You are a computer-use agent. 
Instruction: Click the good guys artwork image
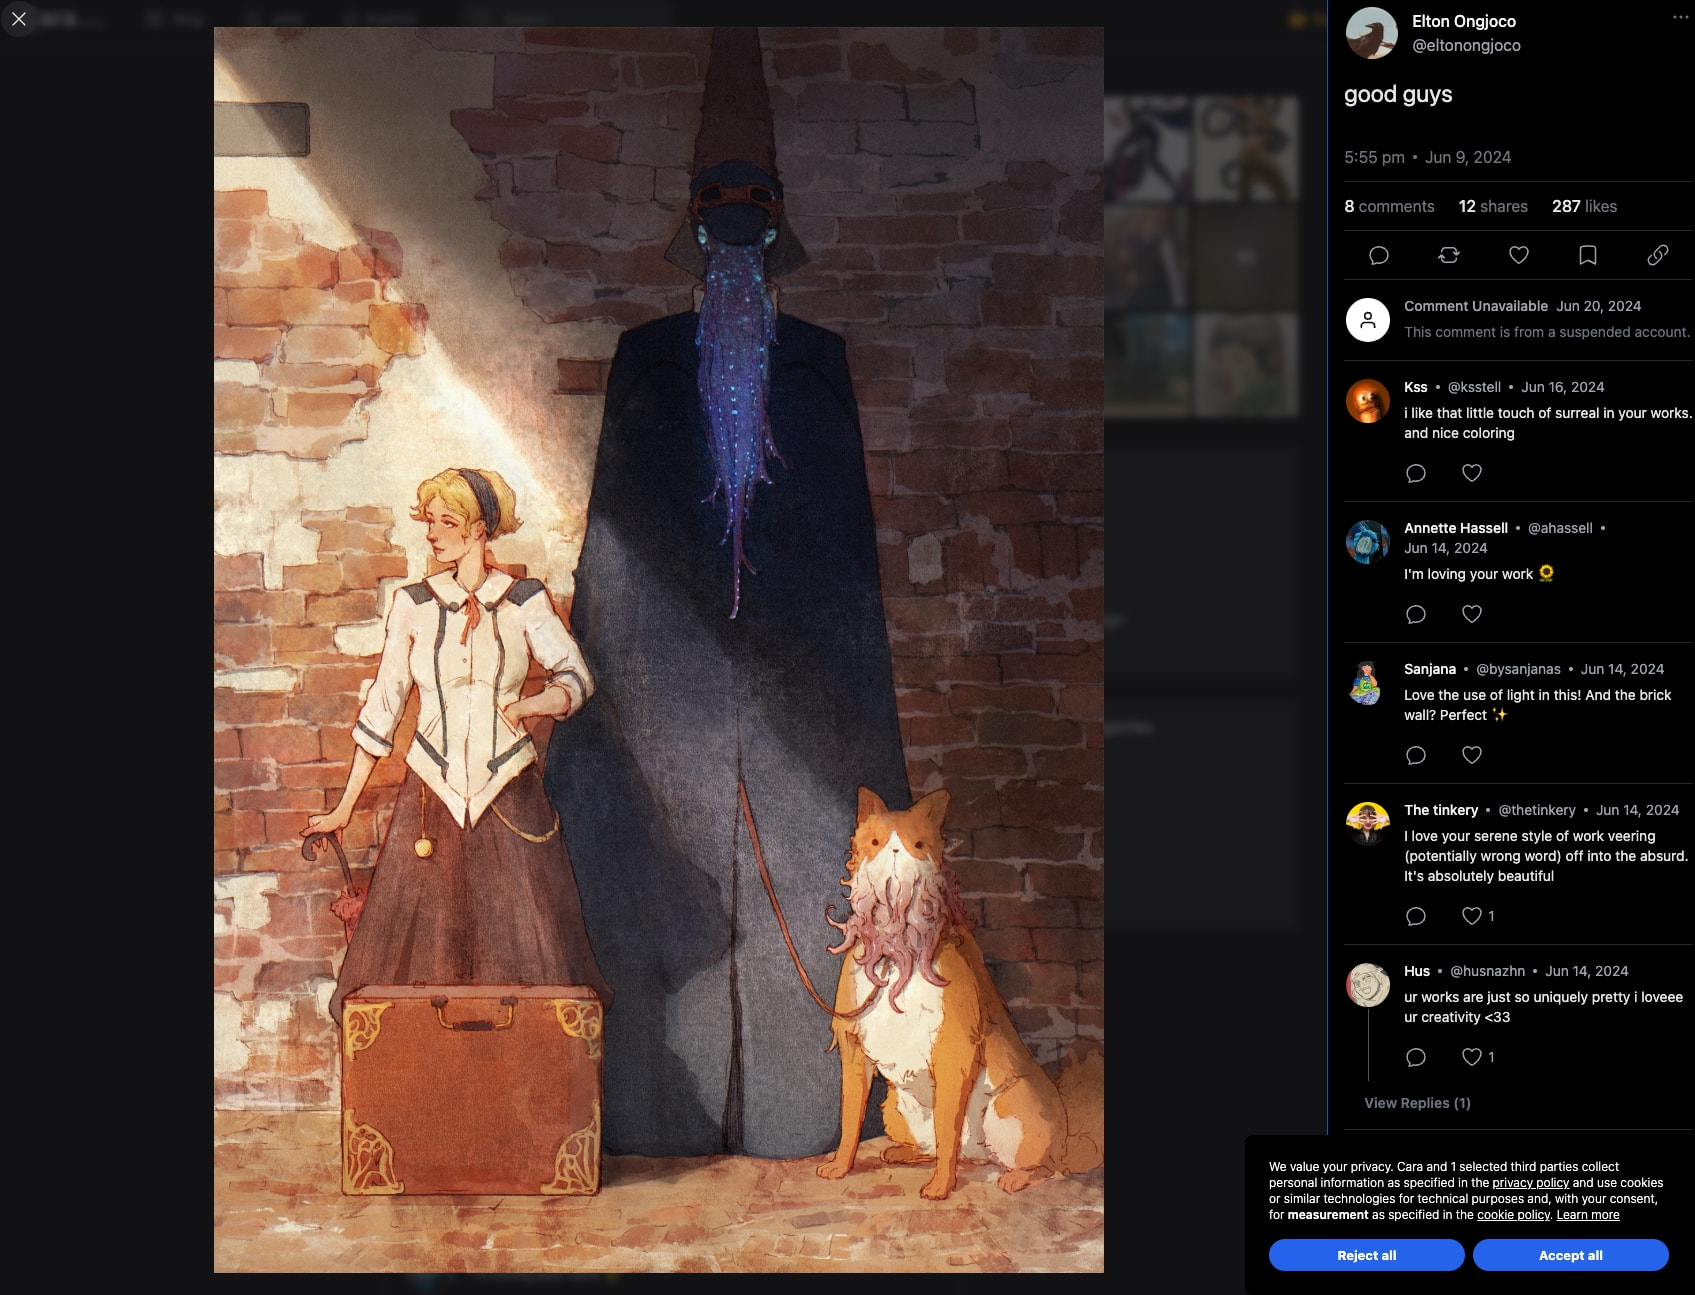click(x=659, y=650)
